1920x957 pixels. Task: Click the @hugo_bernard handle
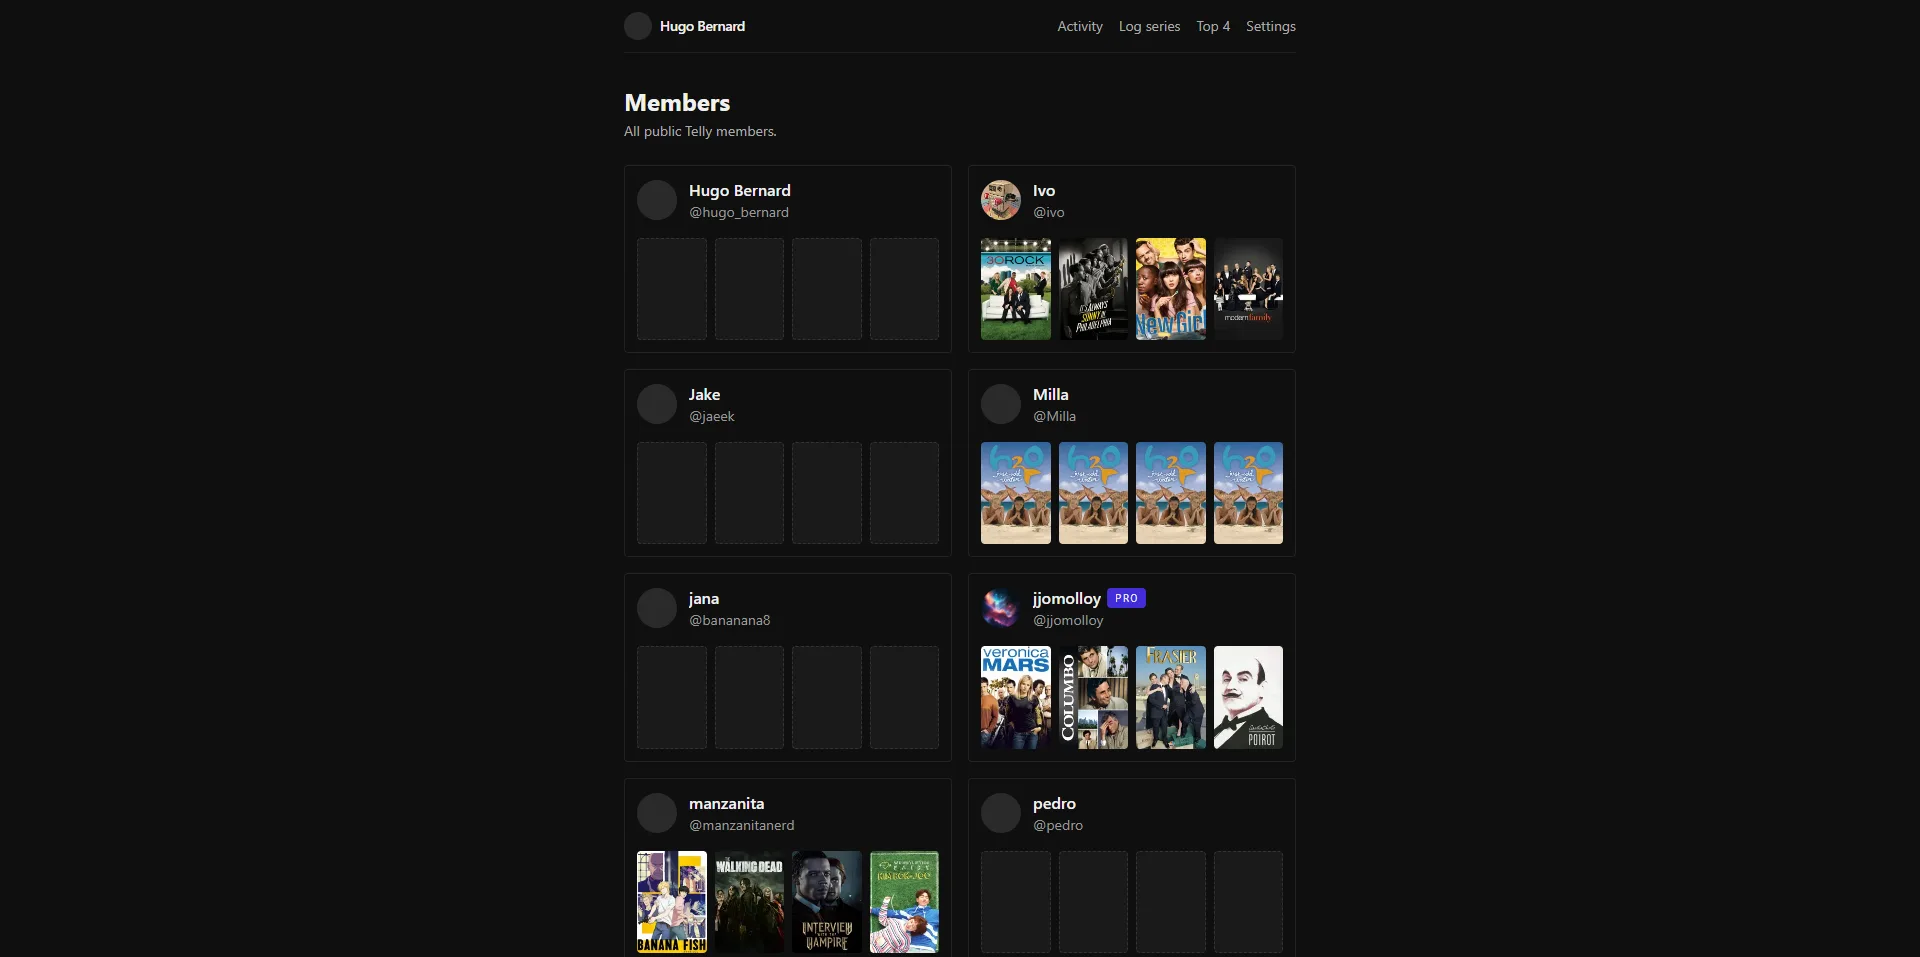coord(739,212)
